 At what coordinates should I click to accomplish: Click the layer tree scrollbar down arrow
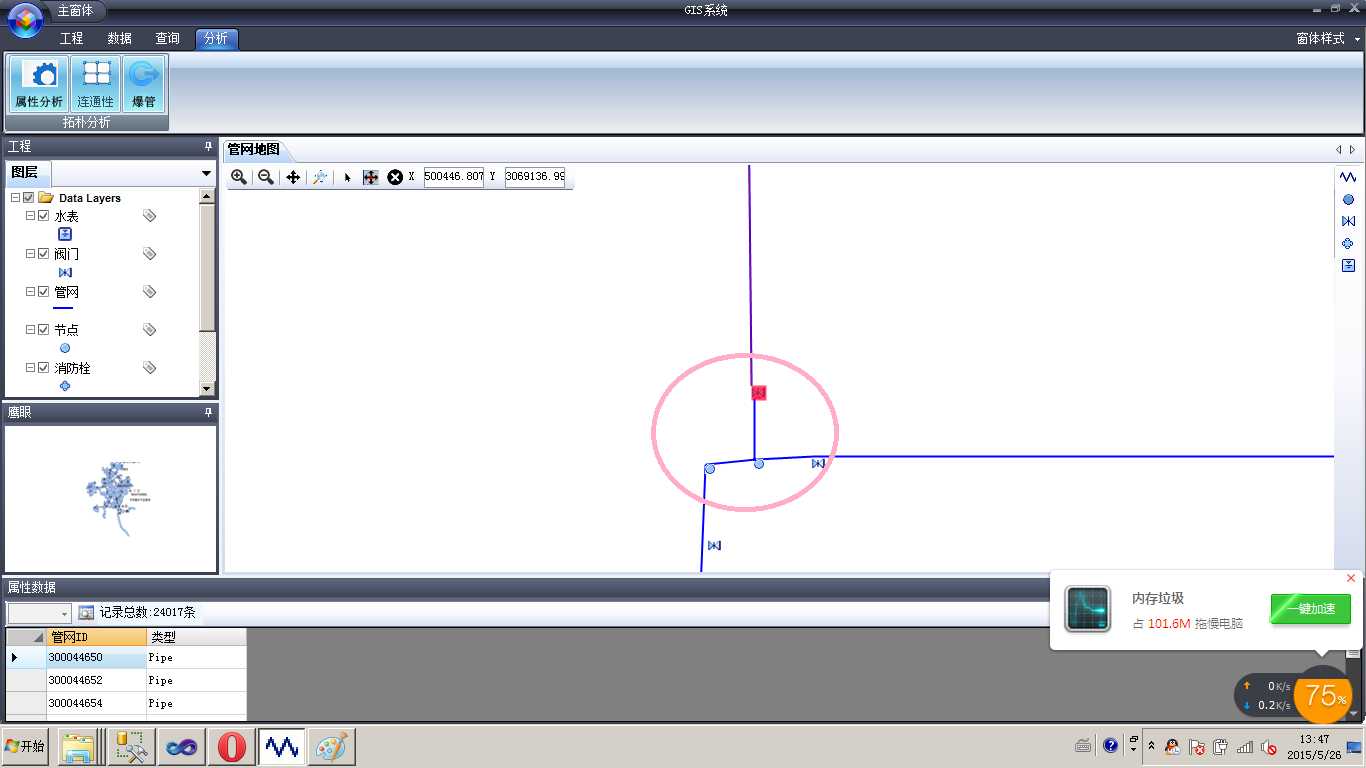tap(207, 389)
